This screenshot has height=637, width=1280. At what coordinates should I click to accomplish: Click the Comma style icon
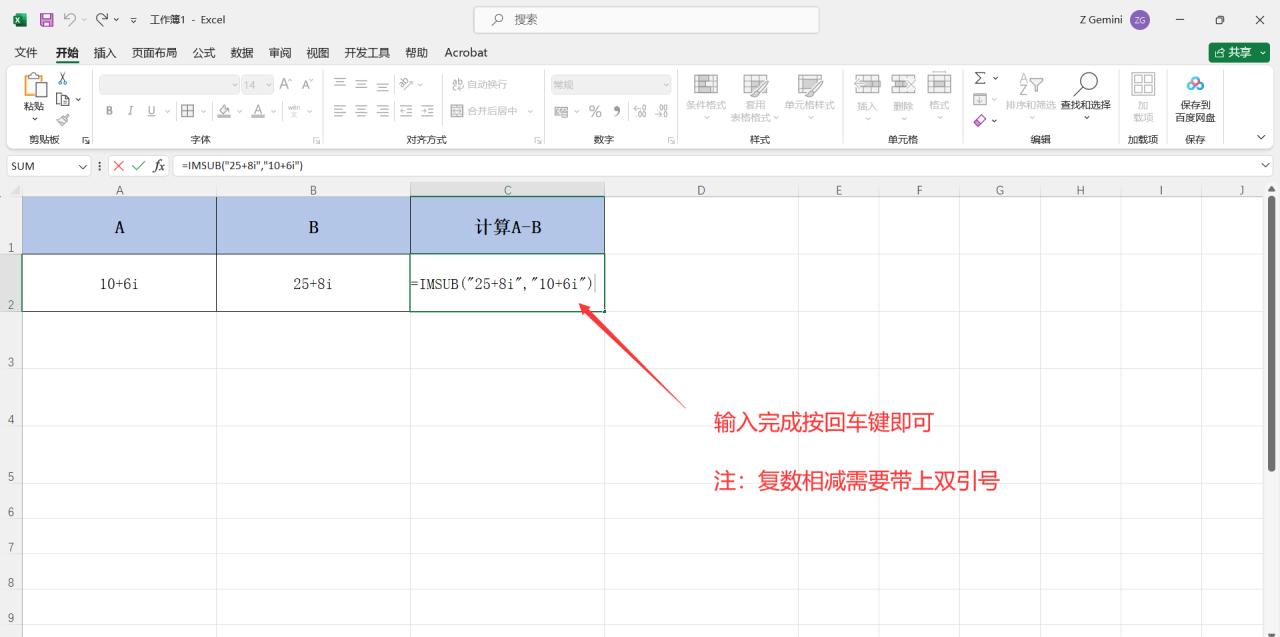[617, 111]
